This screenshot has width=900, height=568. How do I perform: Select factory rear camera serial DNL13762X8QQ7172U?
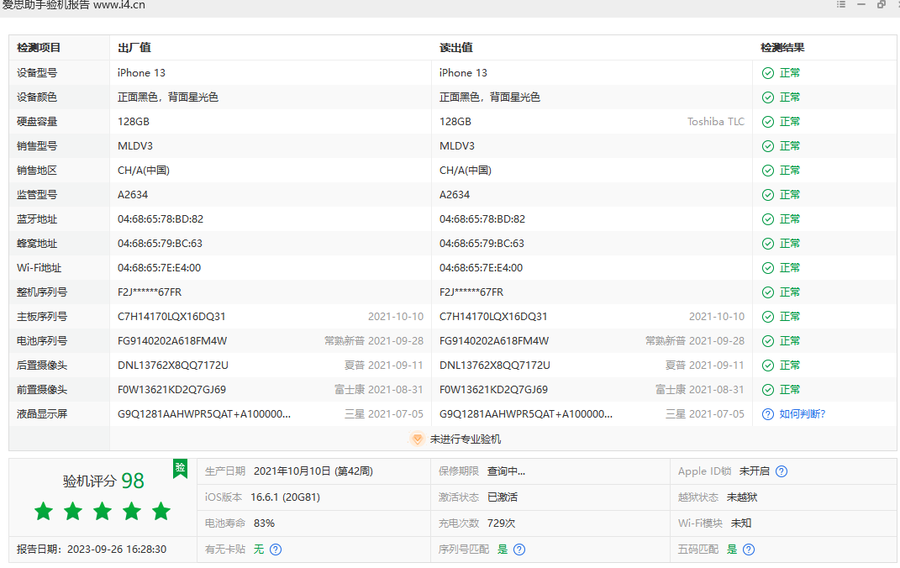(x=173, y=365)
